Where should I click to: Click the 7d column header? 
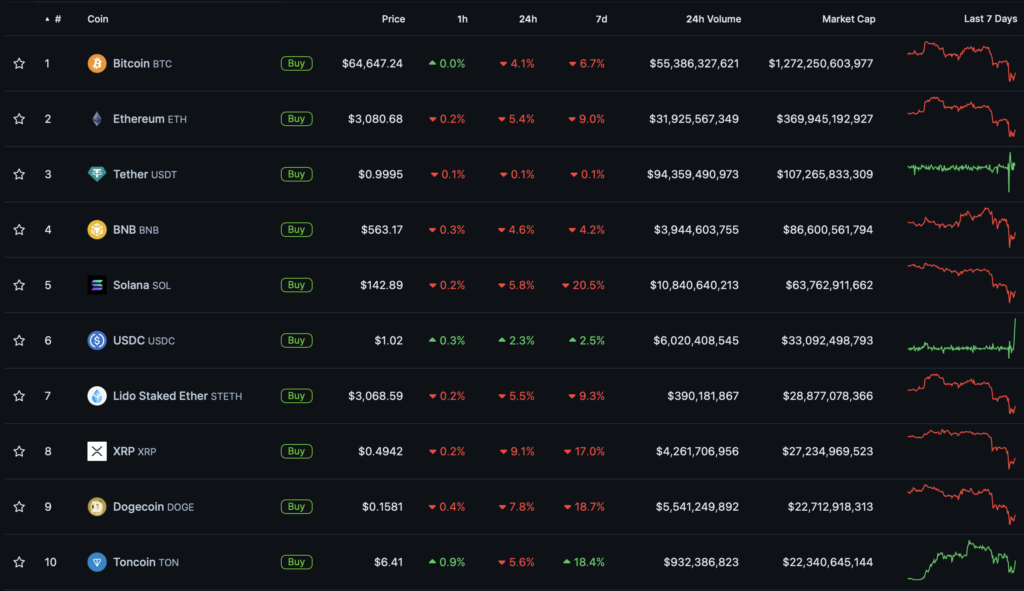(599, 19)
